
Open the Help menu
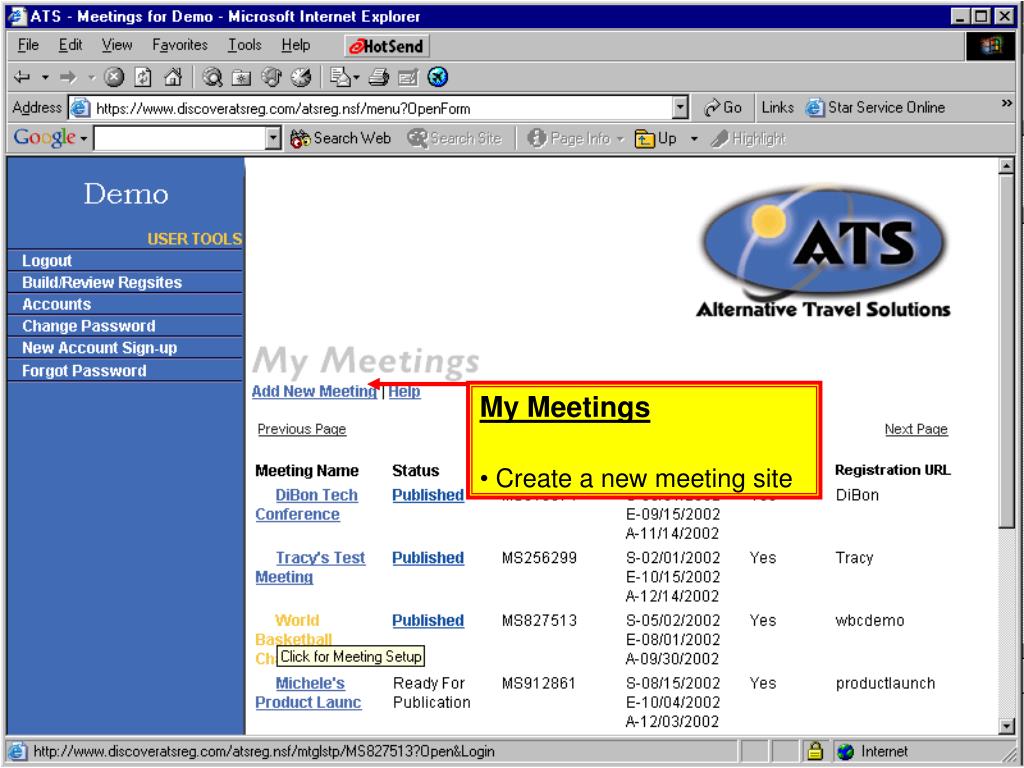(x=296, y=45)
